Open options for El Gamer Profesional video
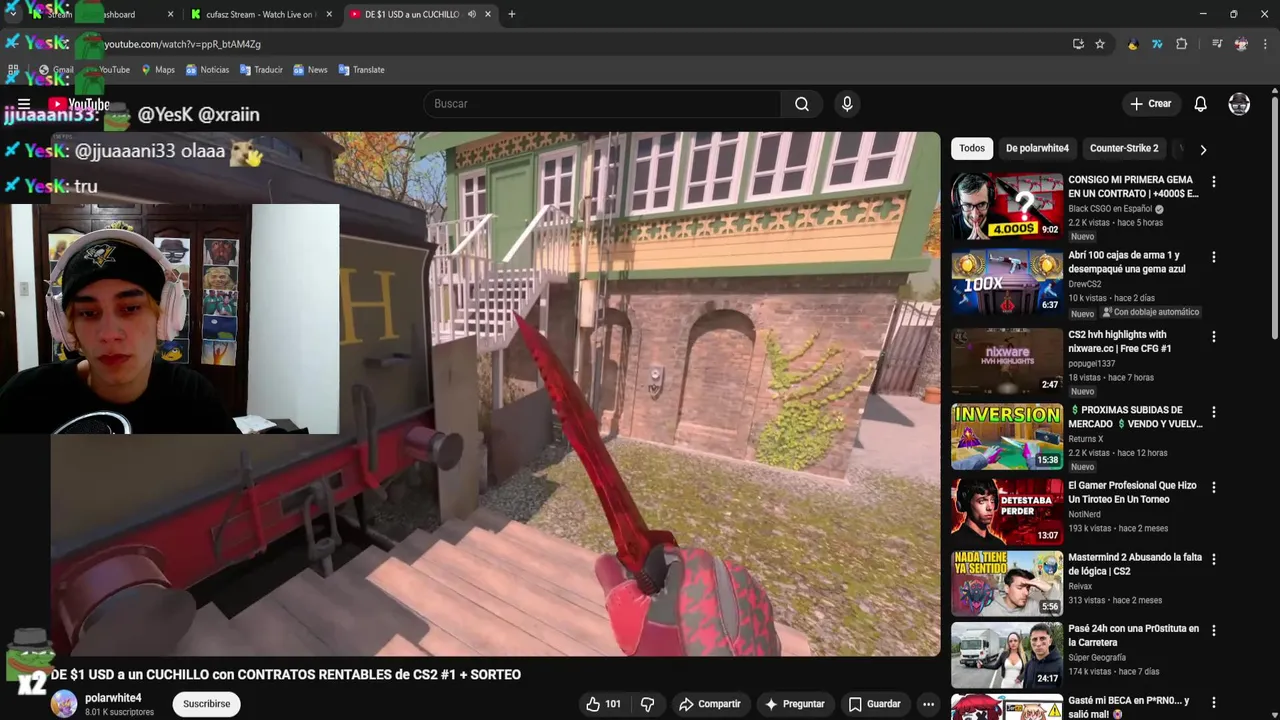 point(1213,487)
